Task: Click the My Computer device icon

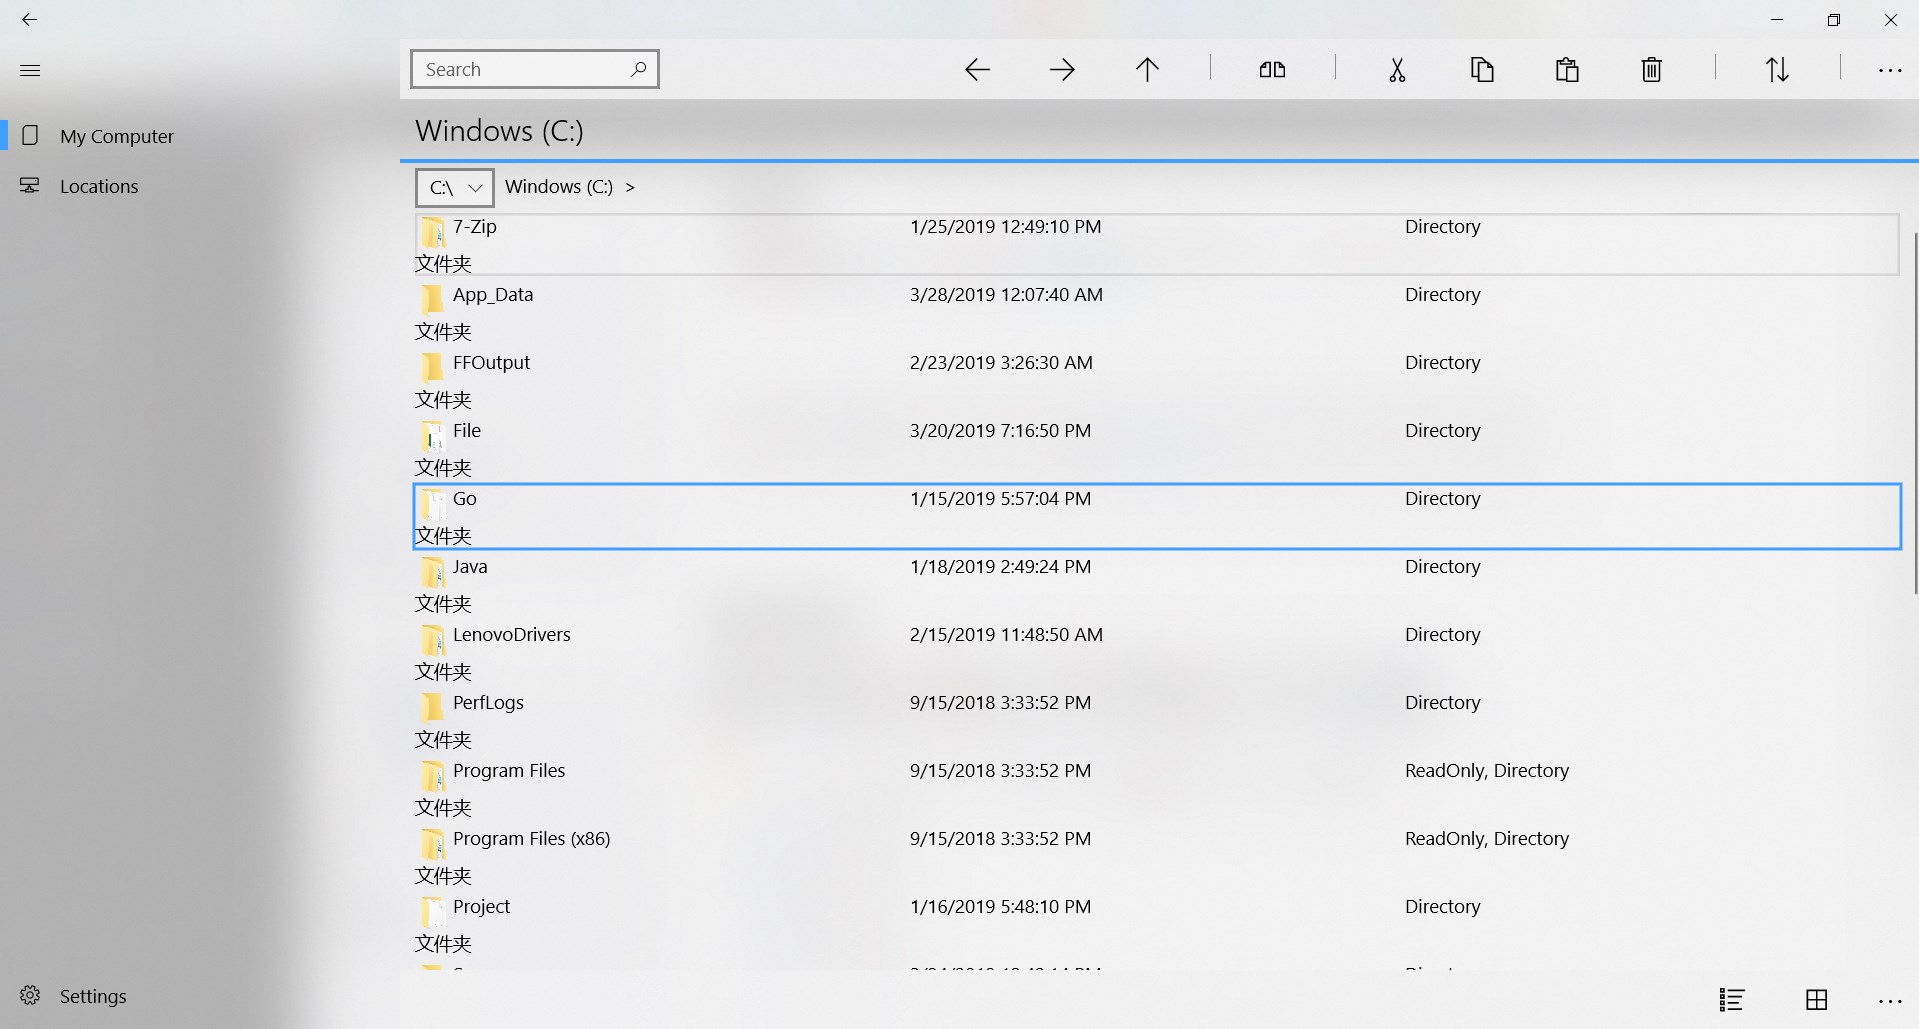Action: click(x=30, y=135)
